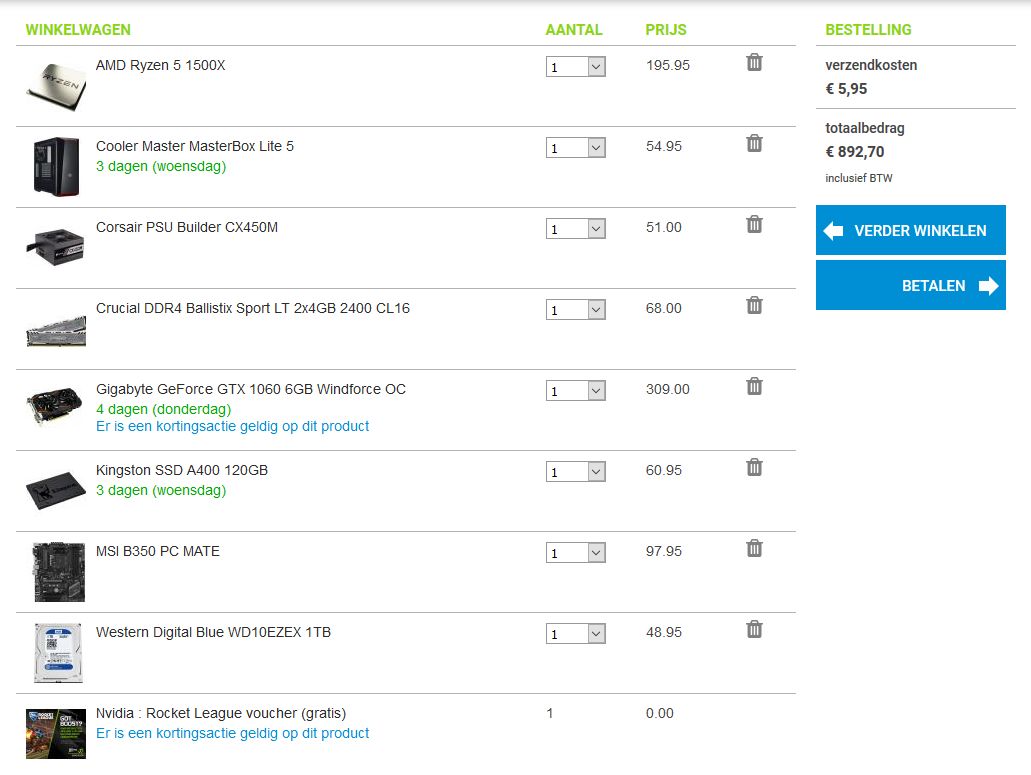Click Verder Winkelen to continue shopping
The height and width of the screenshot is (775, 1031).
[x=910, y=231]
